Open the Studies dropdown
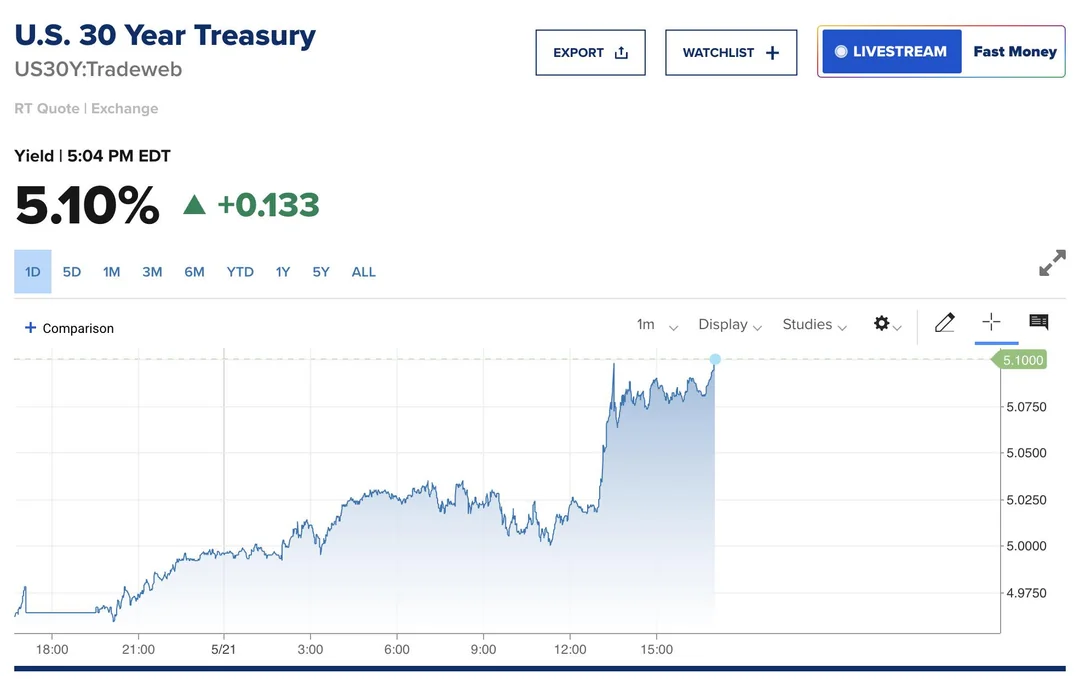The image size is (1080, 679). pos(814,325)
